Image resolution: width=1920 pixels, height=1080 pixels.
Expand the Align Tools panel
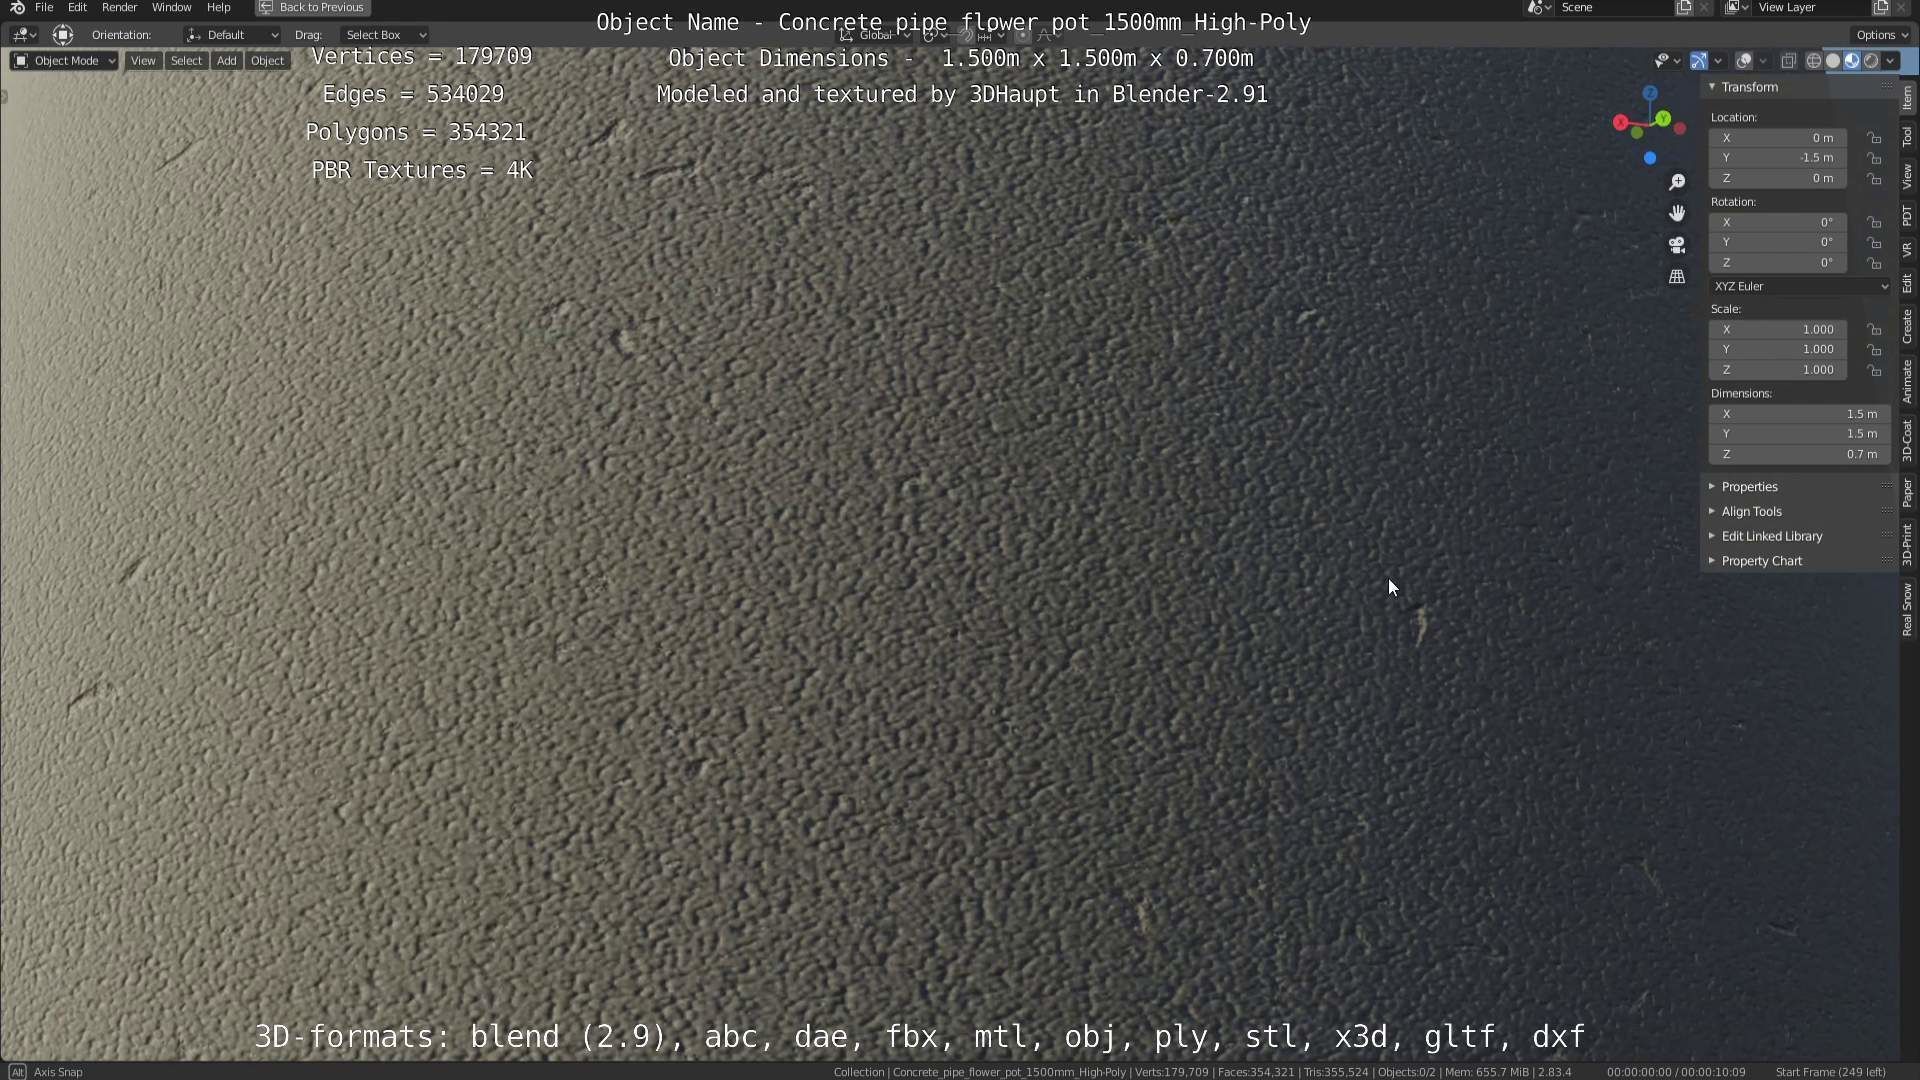point(1751,511)
